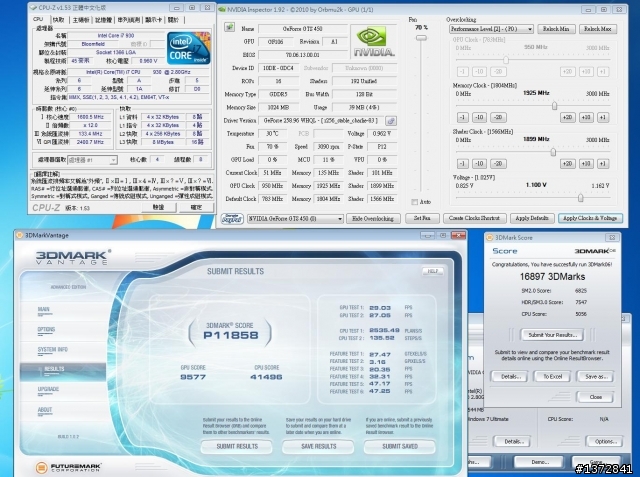Click the HELP button in Vantage
The width and height of the screenshot is (640, 477).
432,271
